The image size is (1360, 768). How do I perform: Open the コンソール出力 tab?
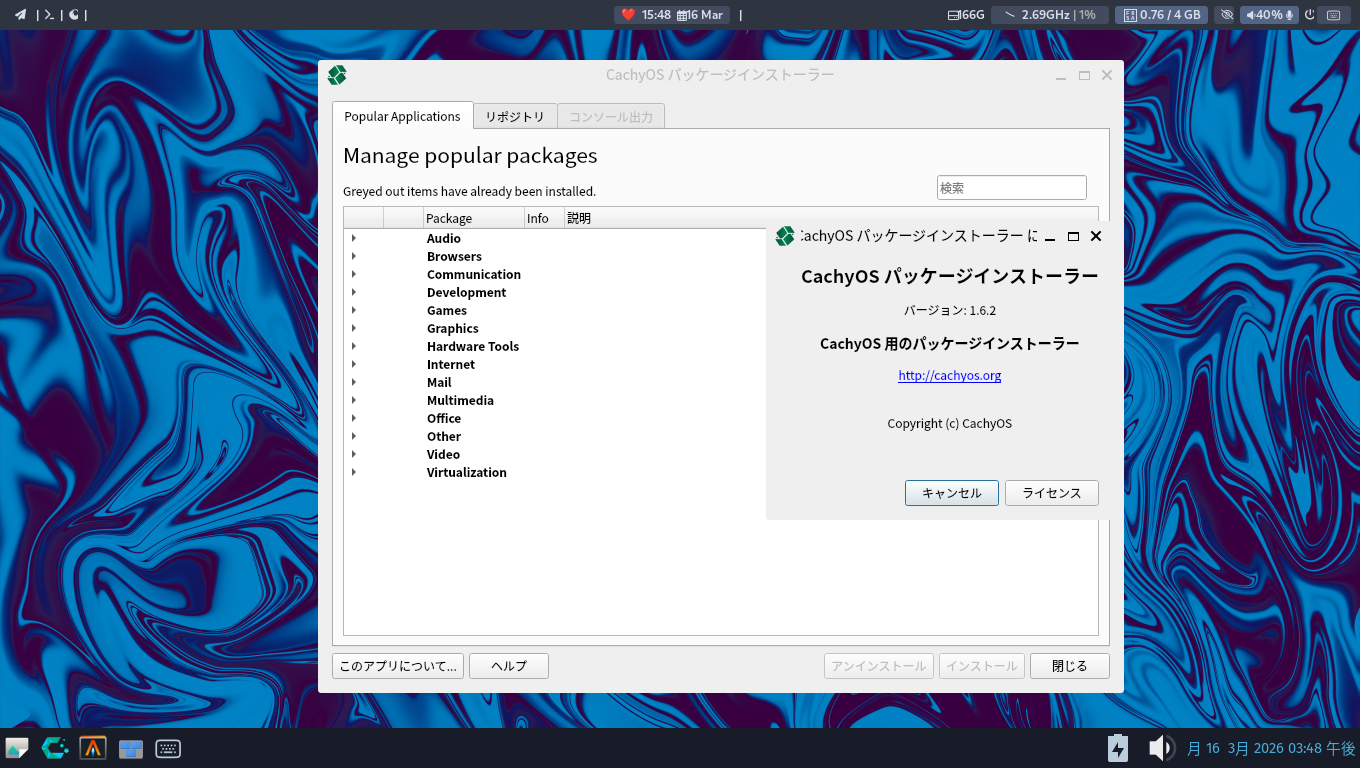[611, 117]
